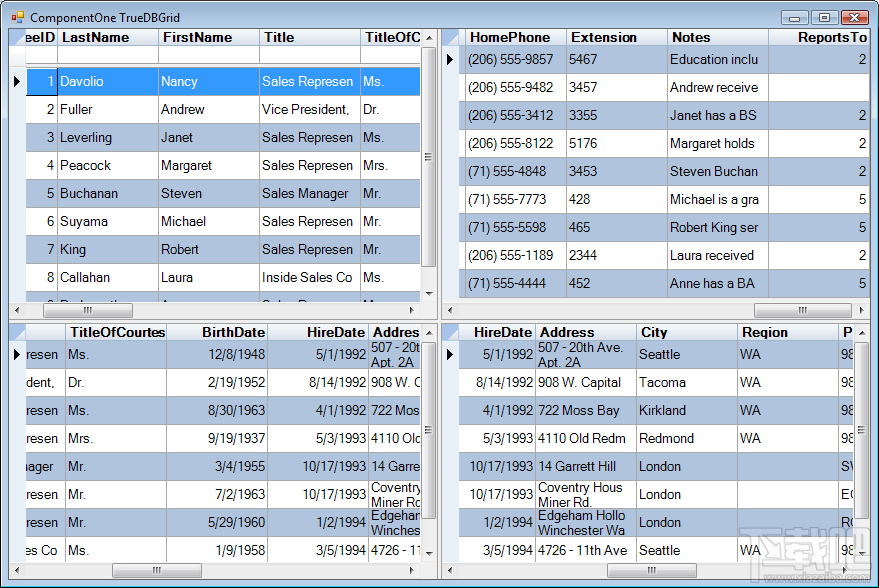This screenshot has height=588, width=879.
Task: Click the Margaret first name cell
Action: point(209,165)
